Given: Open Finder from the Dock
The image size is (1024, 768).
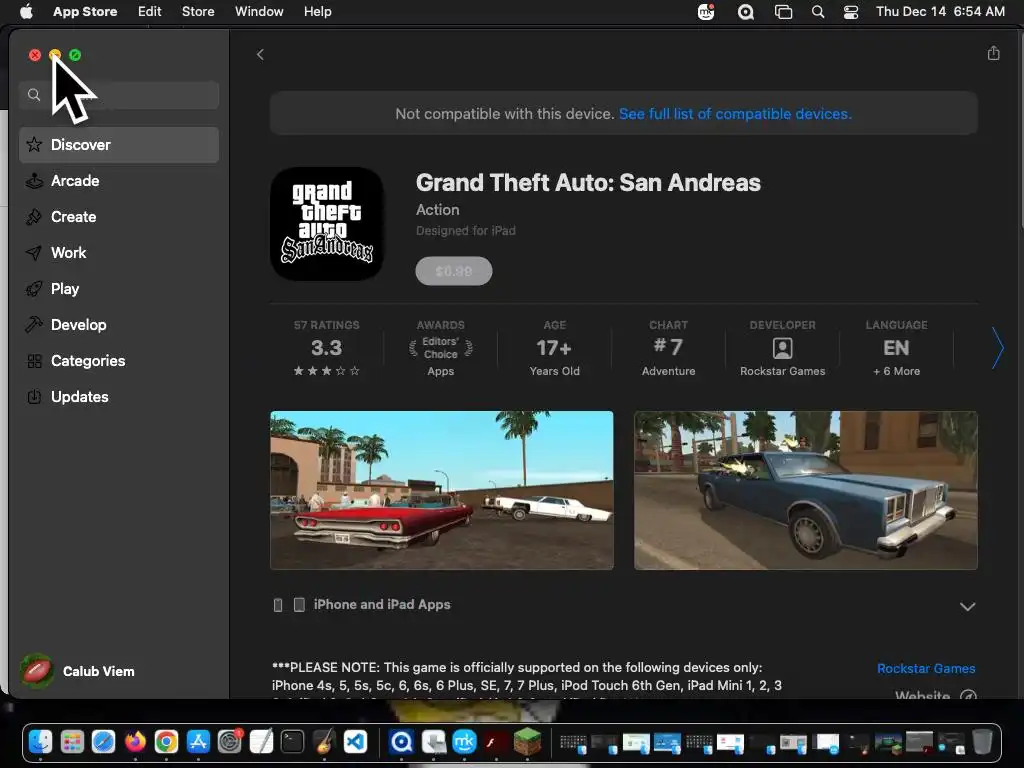Looking at the screenshot, I should point(40,742).
